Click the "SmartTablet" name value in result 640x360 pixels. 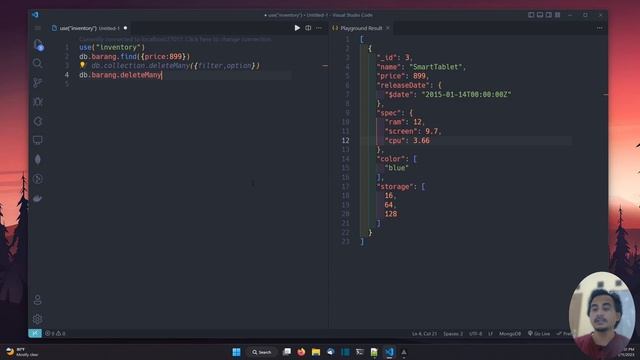click(x=436, y=67)
